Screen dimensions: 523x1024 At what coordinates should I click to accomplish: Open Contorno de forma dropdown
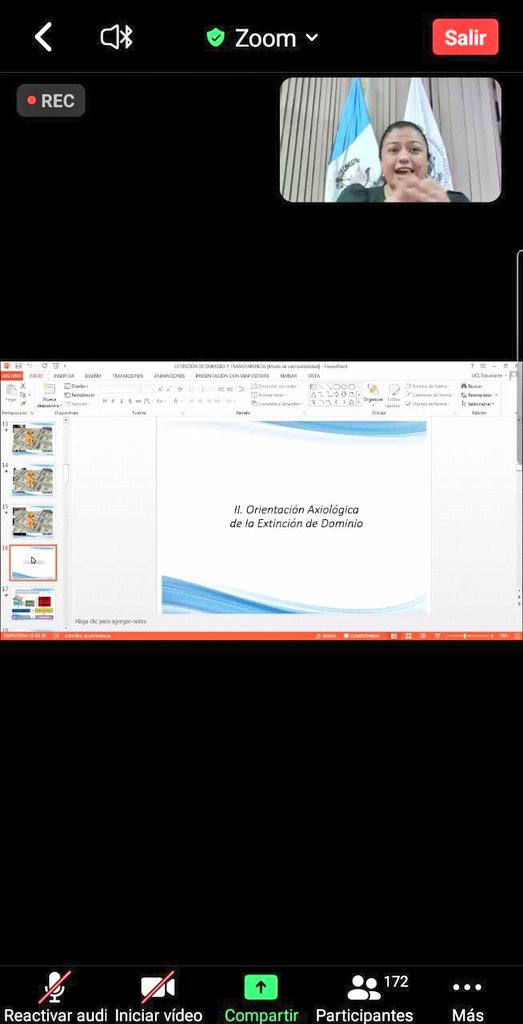point(430,394)
